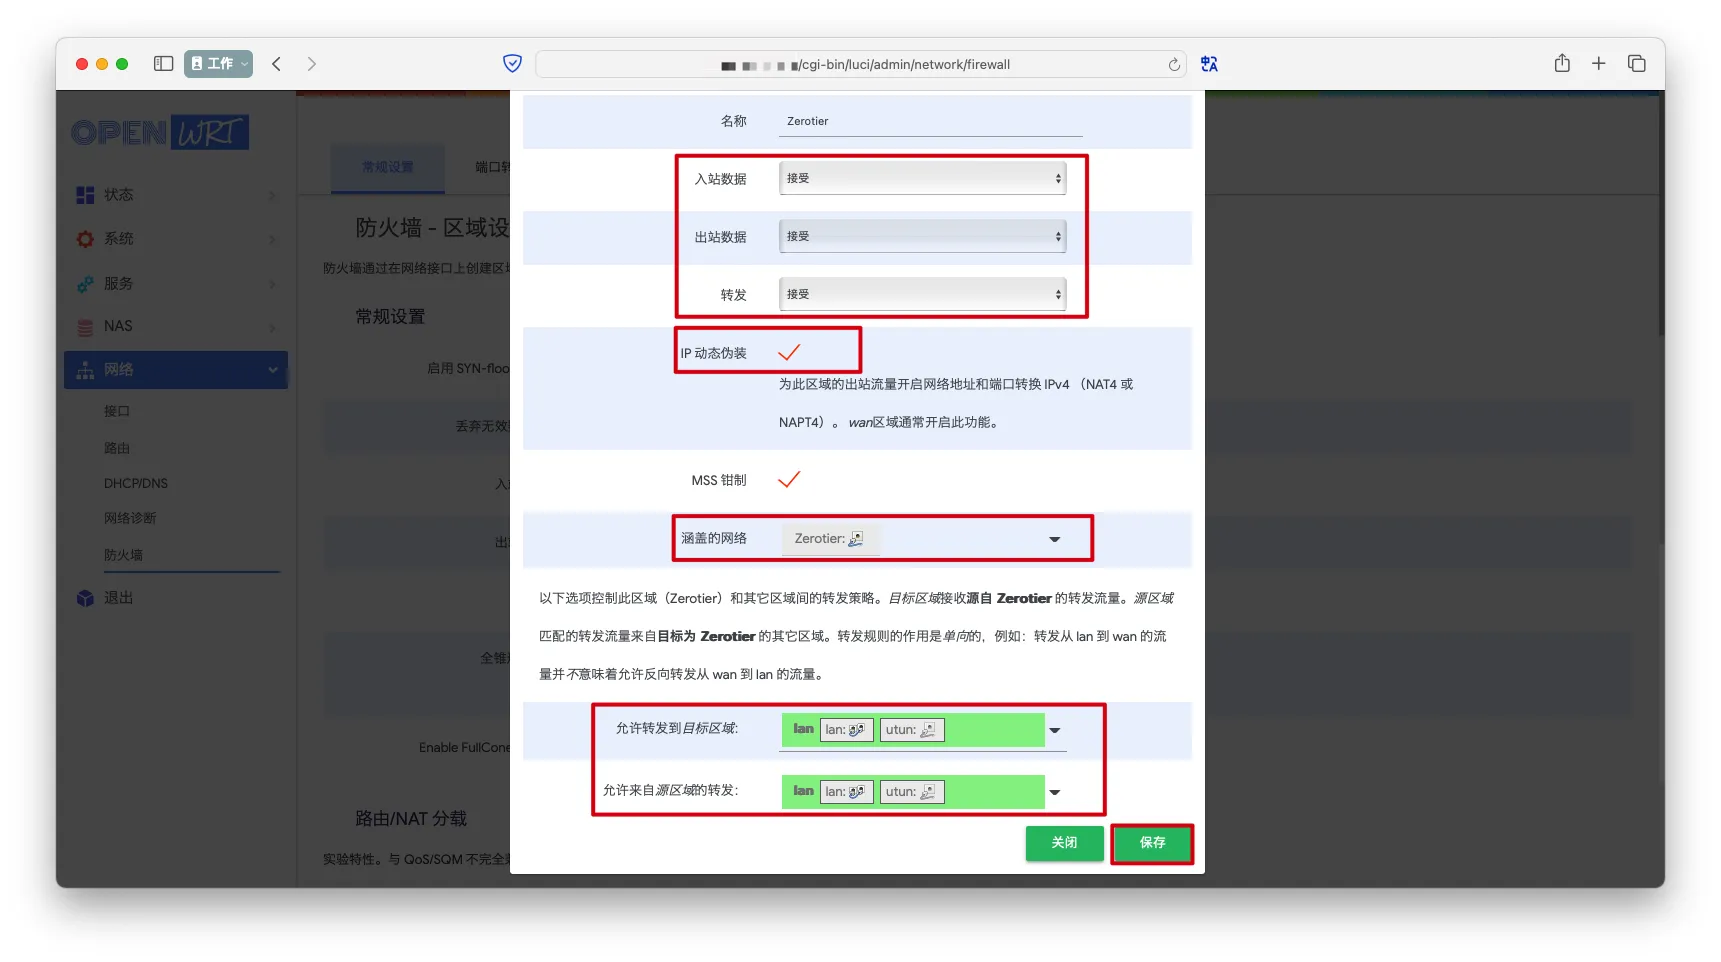
Task: Toggle the MSS 钳制 checkbox
Action: click(x=789, y=480)
